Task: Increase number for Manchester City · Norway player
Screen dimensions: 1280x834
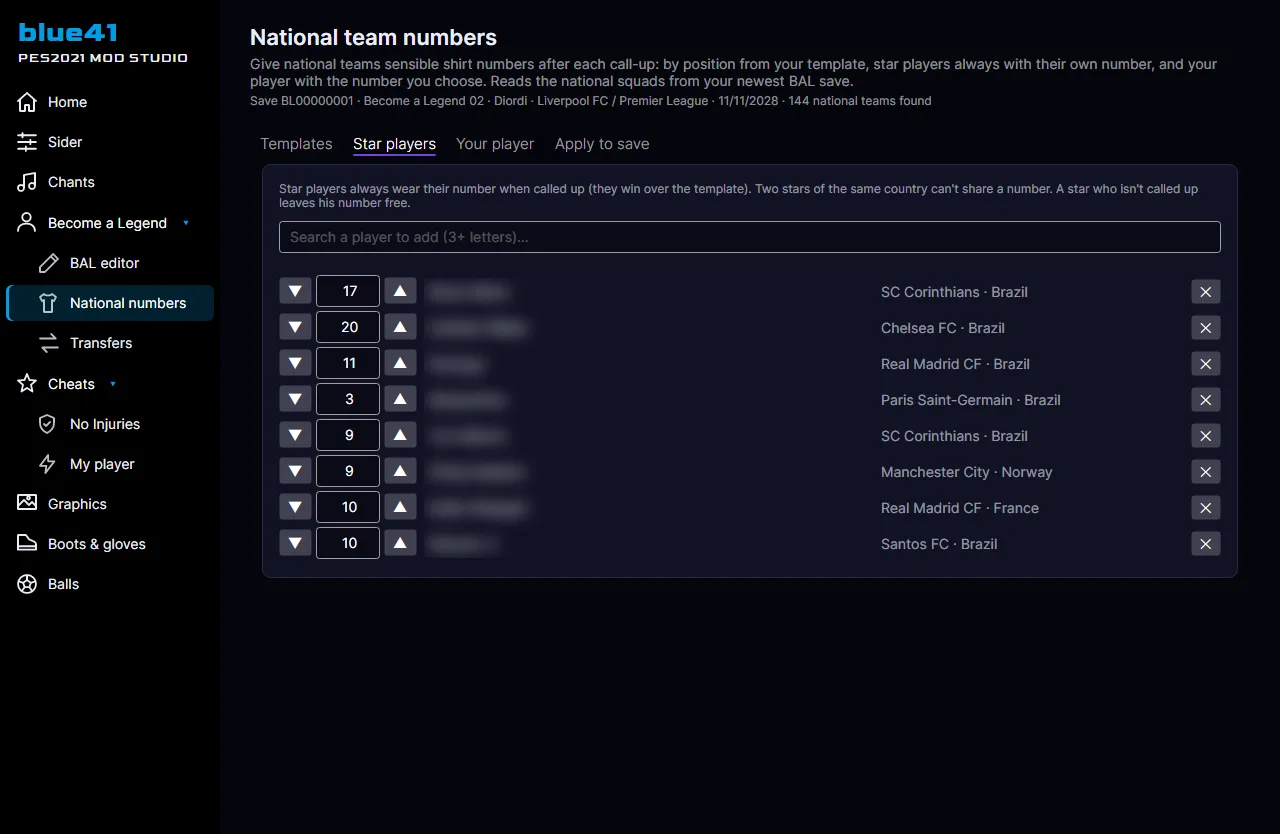Action: click(400, 472)
